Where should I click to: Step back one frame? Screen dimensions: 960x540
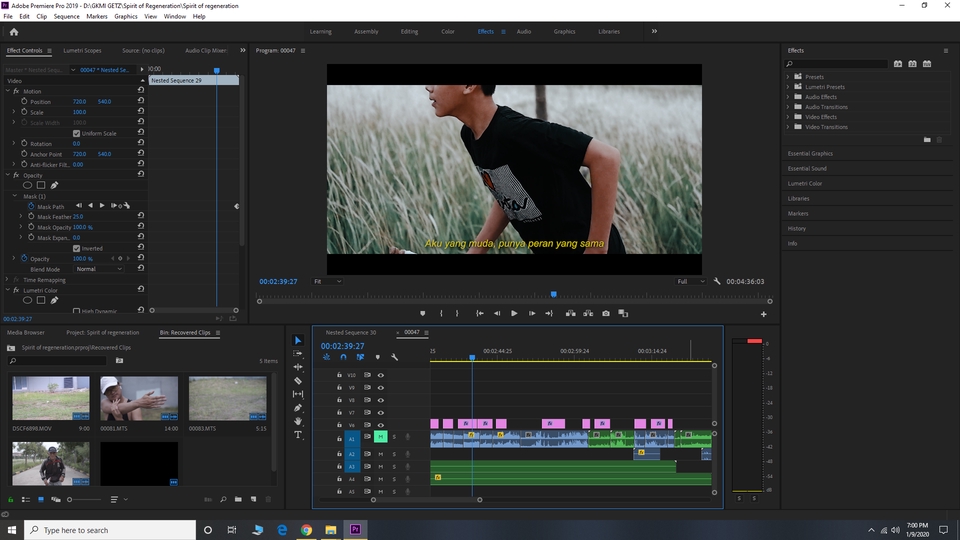pos(497,313)
